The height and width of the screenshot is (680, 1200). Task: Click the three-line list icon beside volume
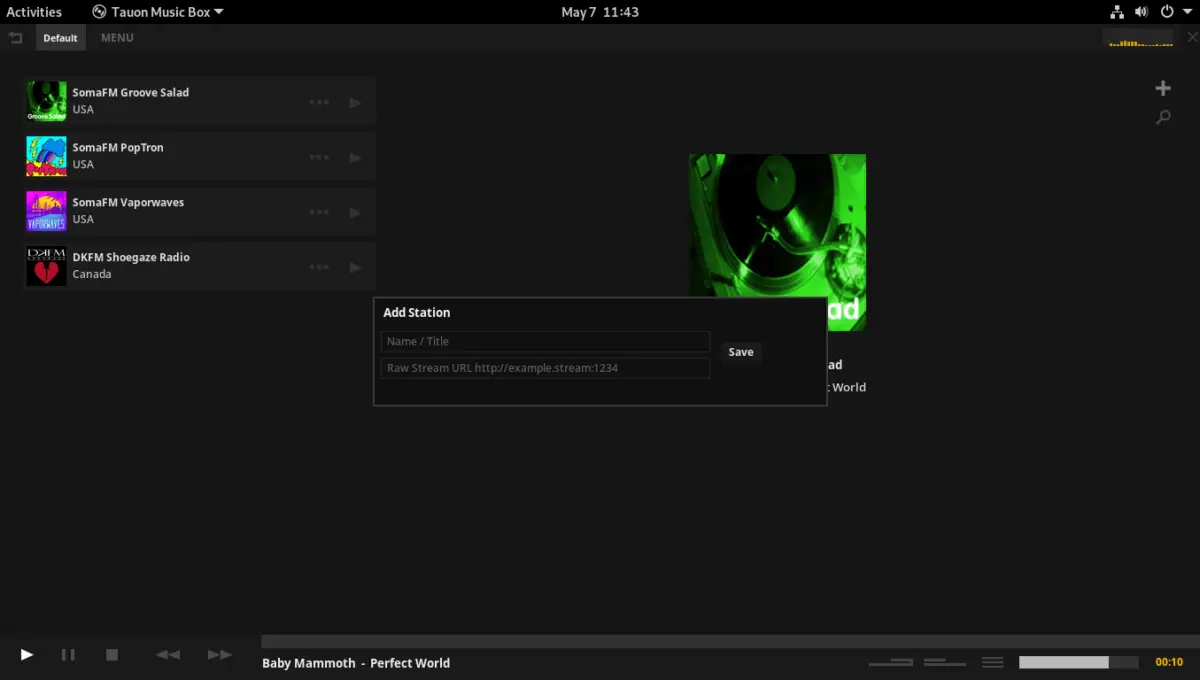click(993, 662)
